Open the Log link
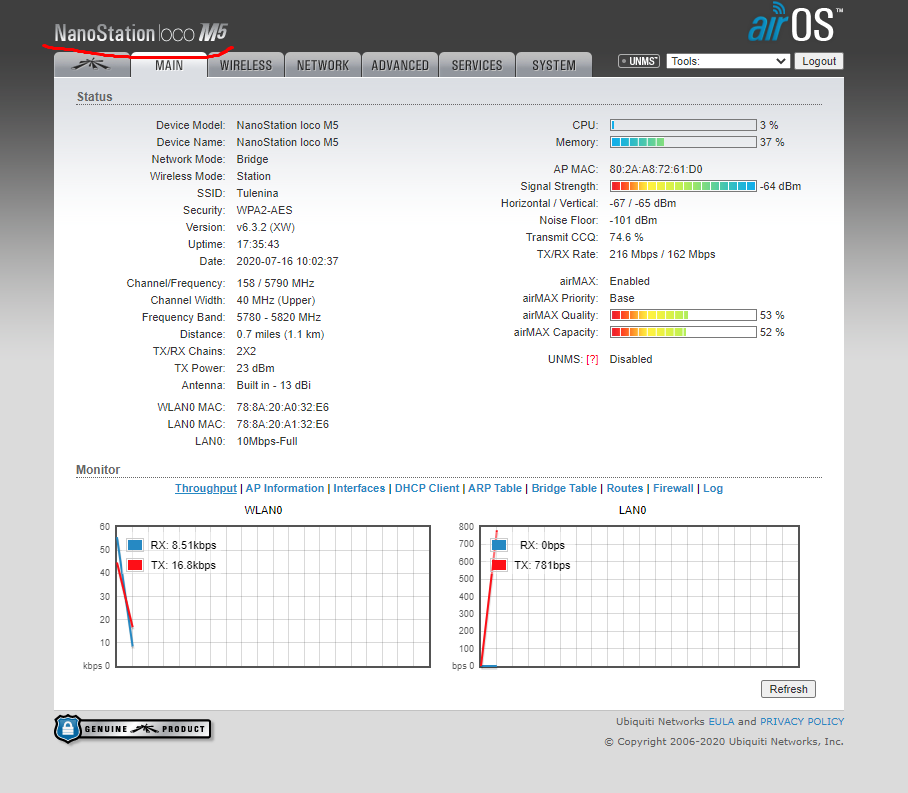908x793 pixels. 713,488
